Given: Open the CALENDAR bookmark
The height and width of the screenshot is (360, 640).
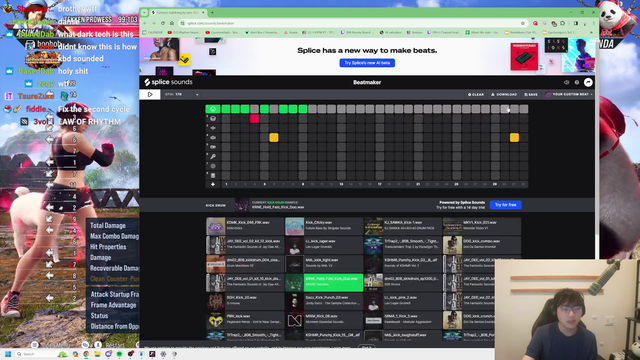Looking at the screenshot, I should 152,32.
